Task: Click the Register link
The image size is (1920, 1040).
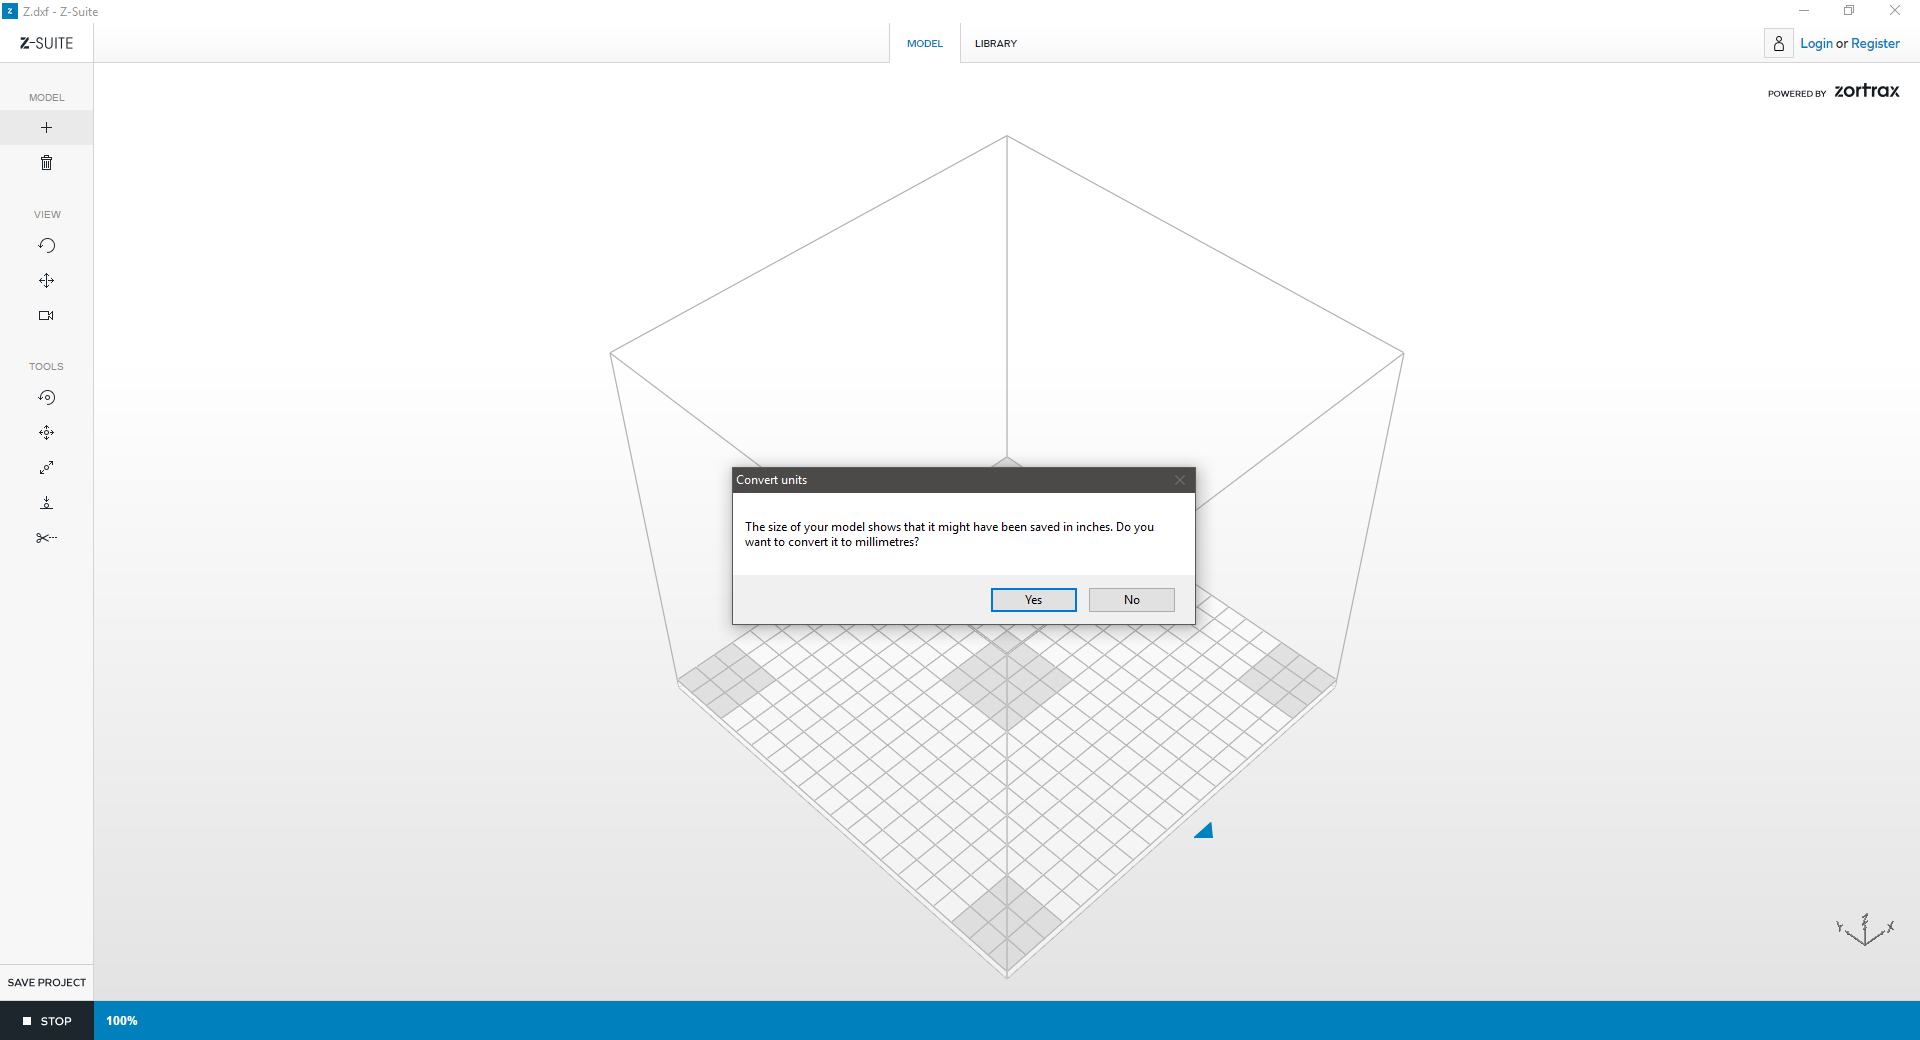Action: pyautogui.click(x=1875, y=44)
